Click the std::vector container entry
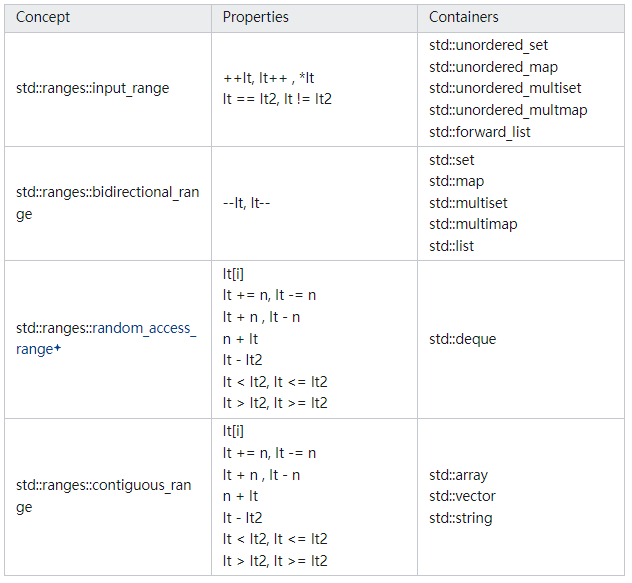The image size is (632, 583). (x=462, y=496)
